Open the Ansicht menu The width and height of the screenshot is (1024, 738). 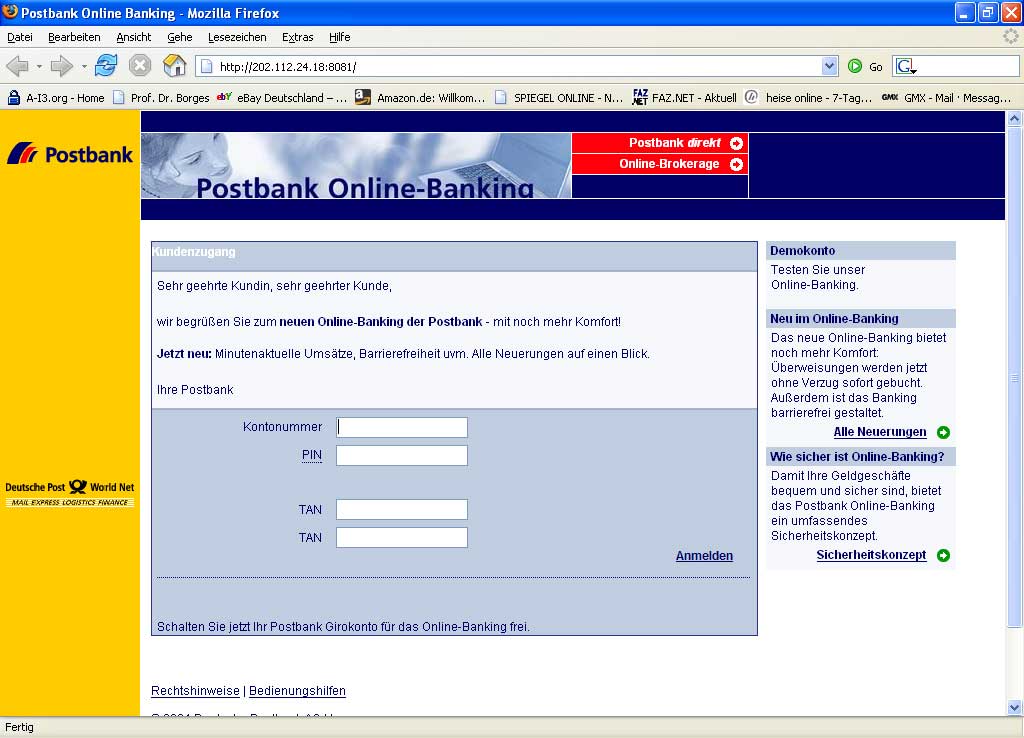pos(133,37)
